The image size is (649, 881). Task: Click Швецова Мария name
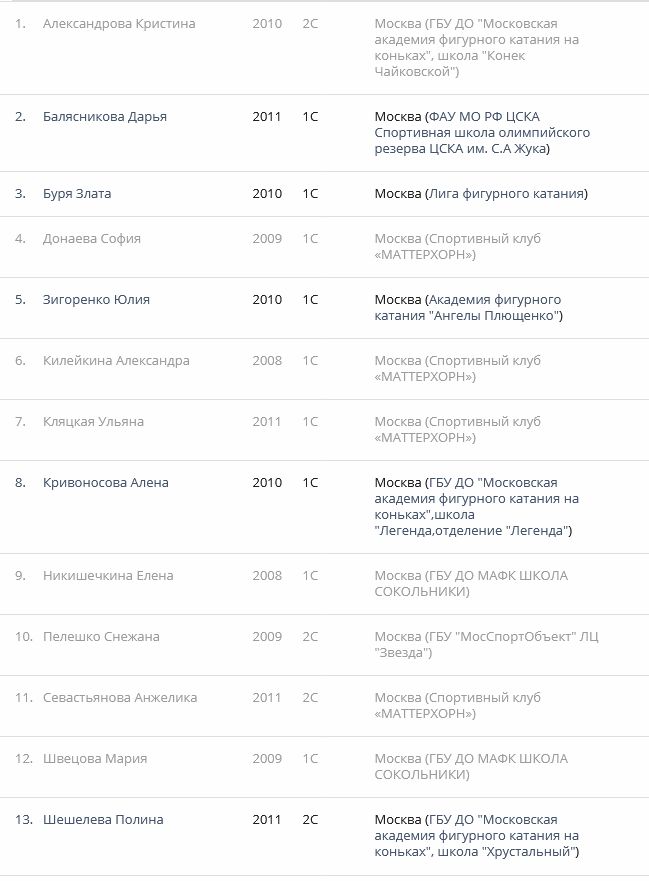(x=95, y=759)
